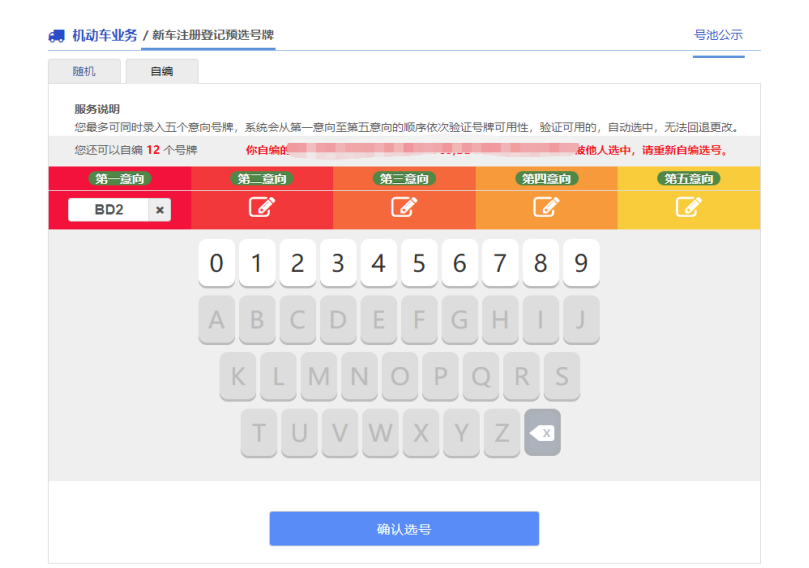Select the 第一意向 label
The height and width of the screenshot is (568, 809).
(x=120, y=178)
